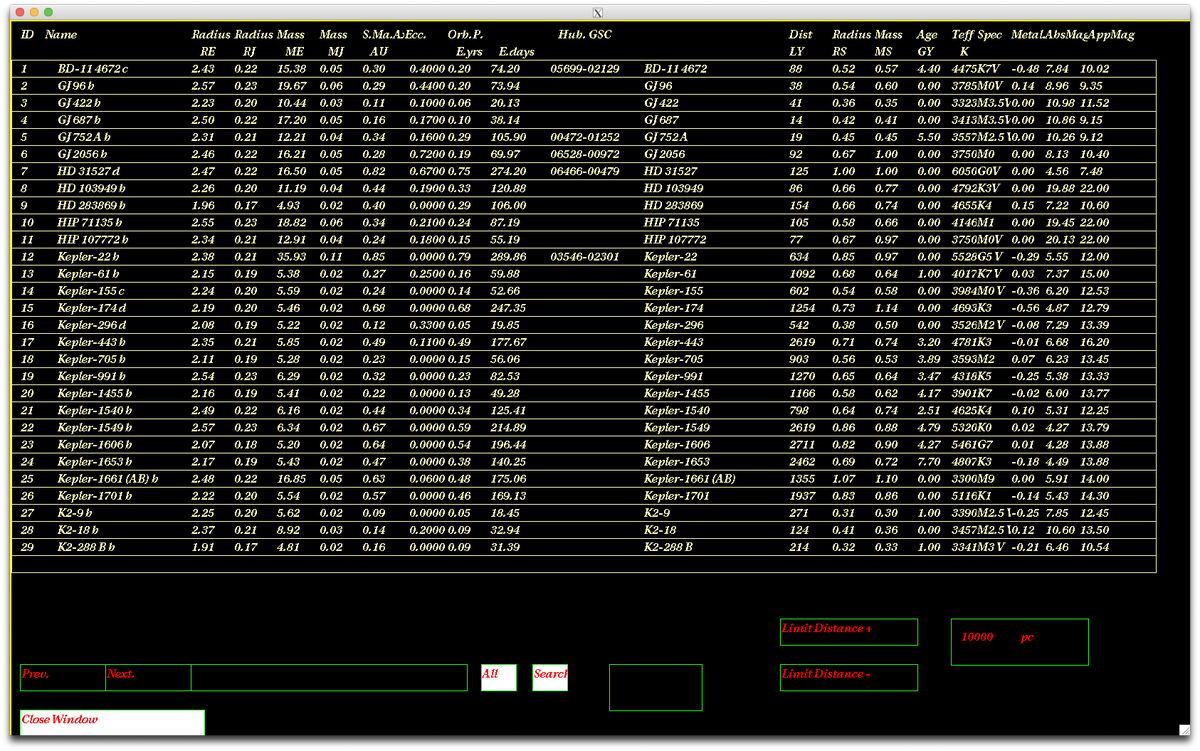Image resolution: width=1200 pixels, height=751 pixels.
Task: Click the Dist column header
Action: [800, 35]
